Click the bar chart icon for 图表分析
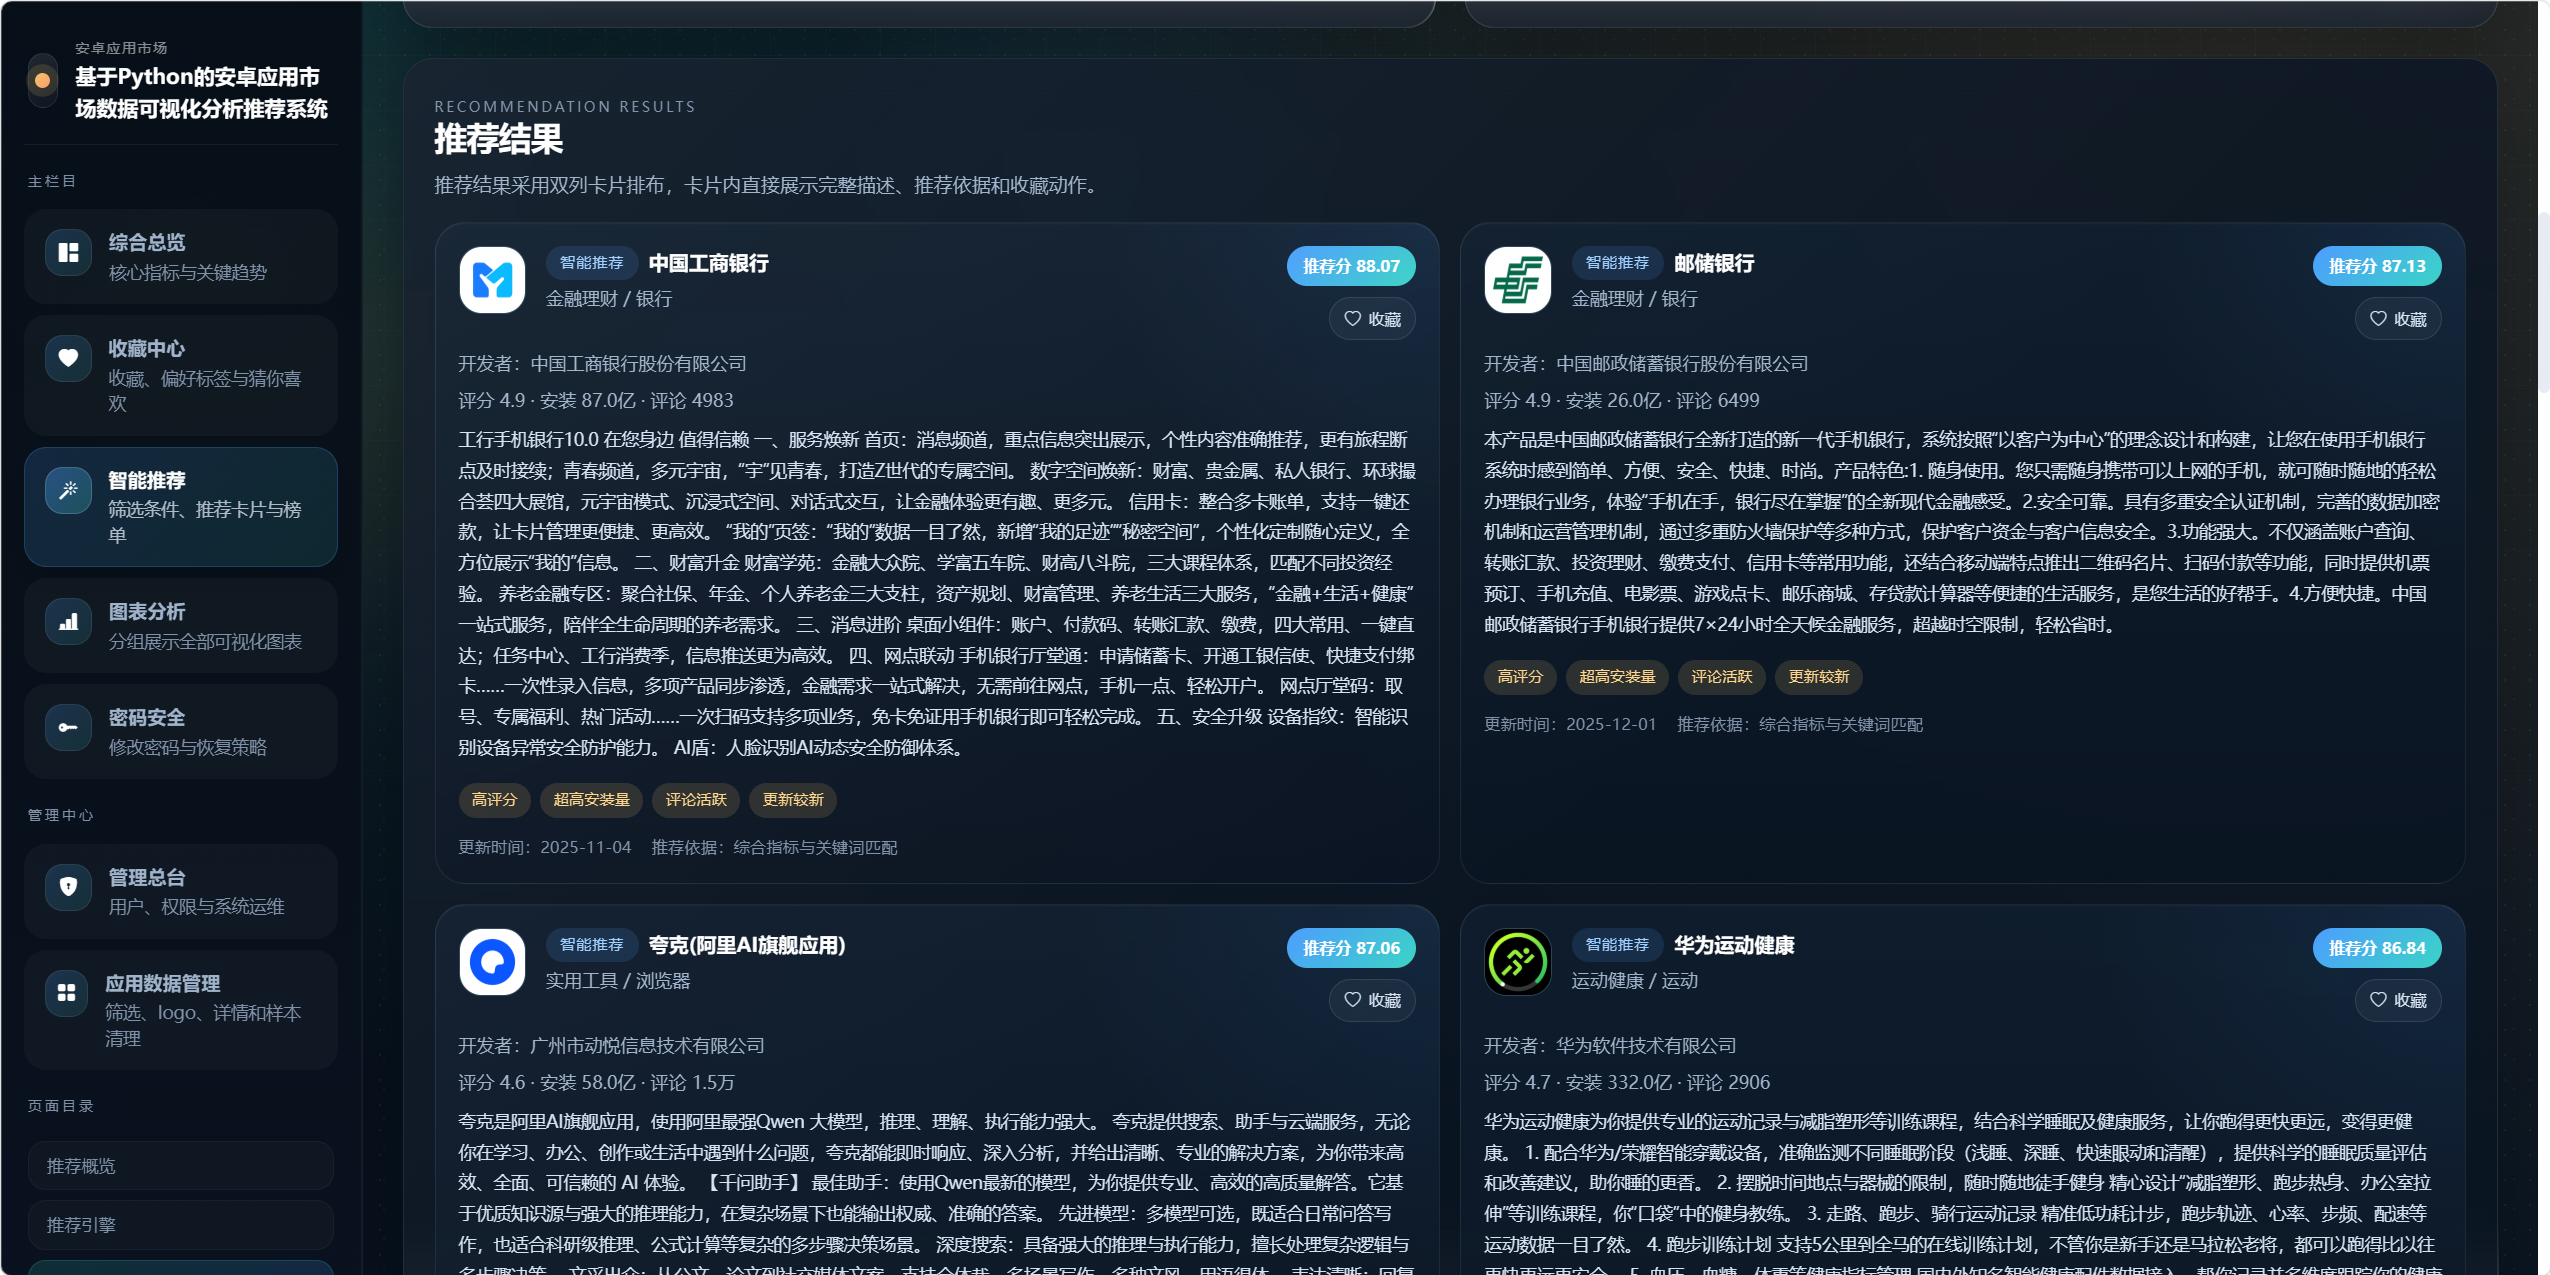 68,621
